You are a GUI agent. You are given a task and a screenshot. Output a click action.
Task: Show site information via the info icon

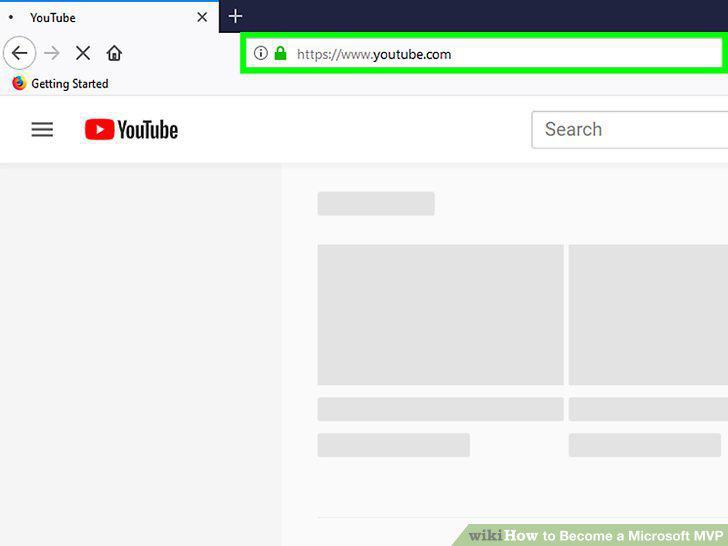pyautogui.click(x=260, y=53)
